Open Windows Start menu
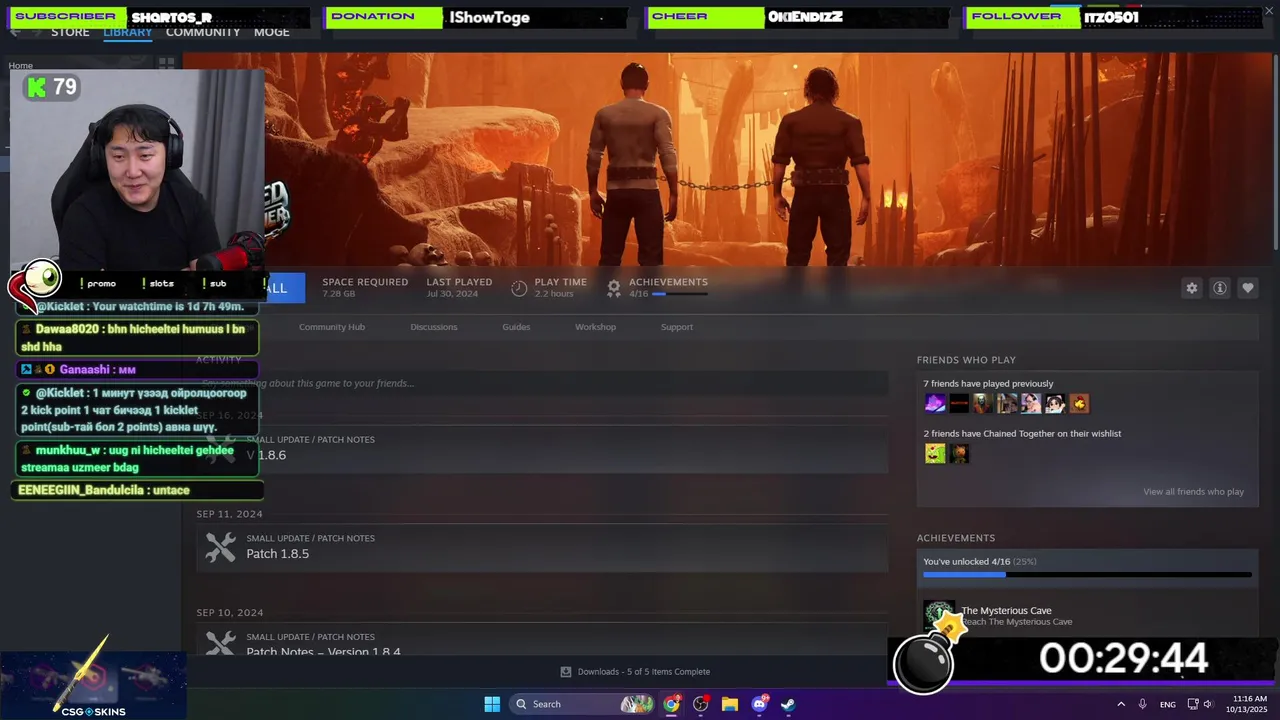 pos(492,704)
